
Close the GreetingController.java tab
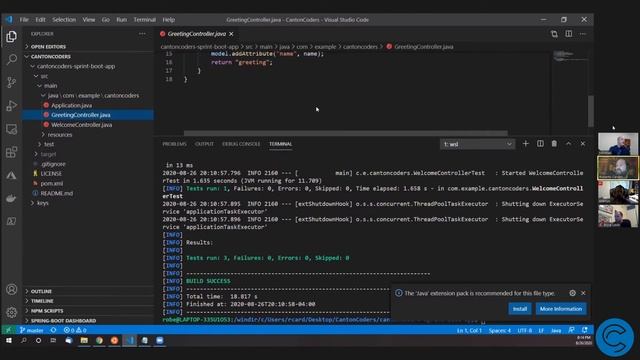[231, 34]
